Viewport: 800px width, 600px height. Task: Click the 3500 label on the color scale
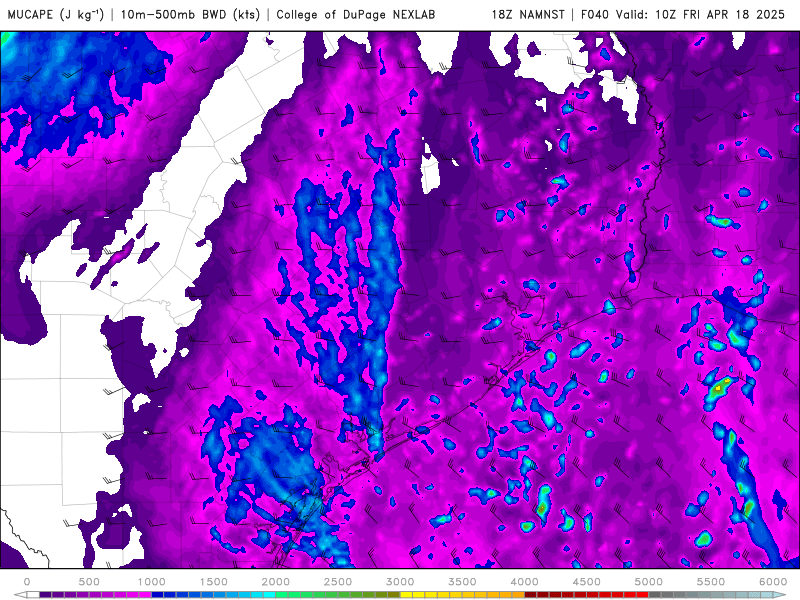click(462, 582)
